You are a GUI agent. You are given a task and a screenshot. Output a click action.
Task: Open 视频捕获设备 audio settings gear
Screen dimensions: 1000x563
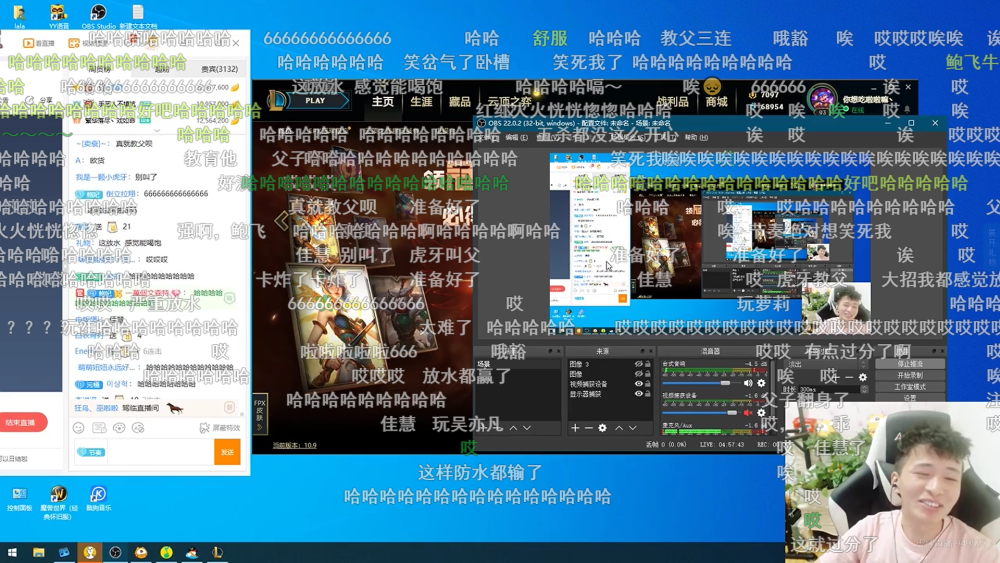tap(761, 413)
